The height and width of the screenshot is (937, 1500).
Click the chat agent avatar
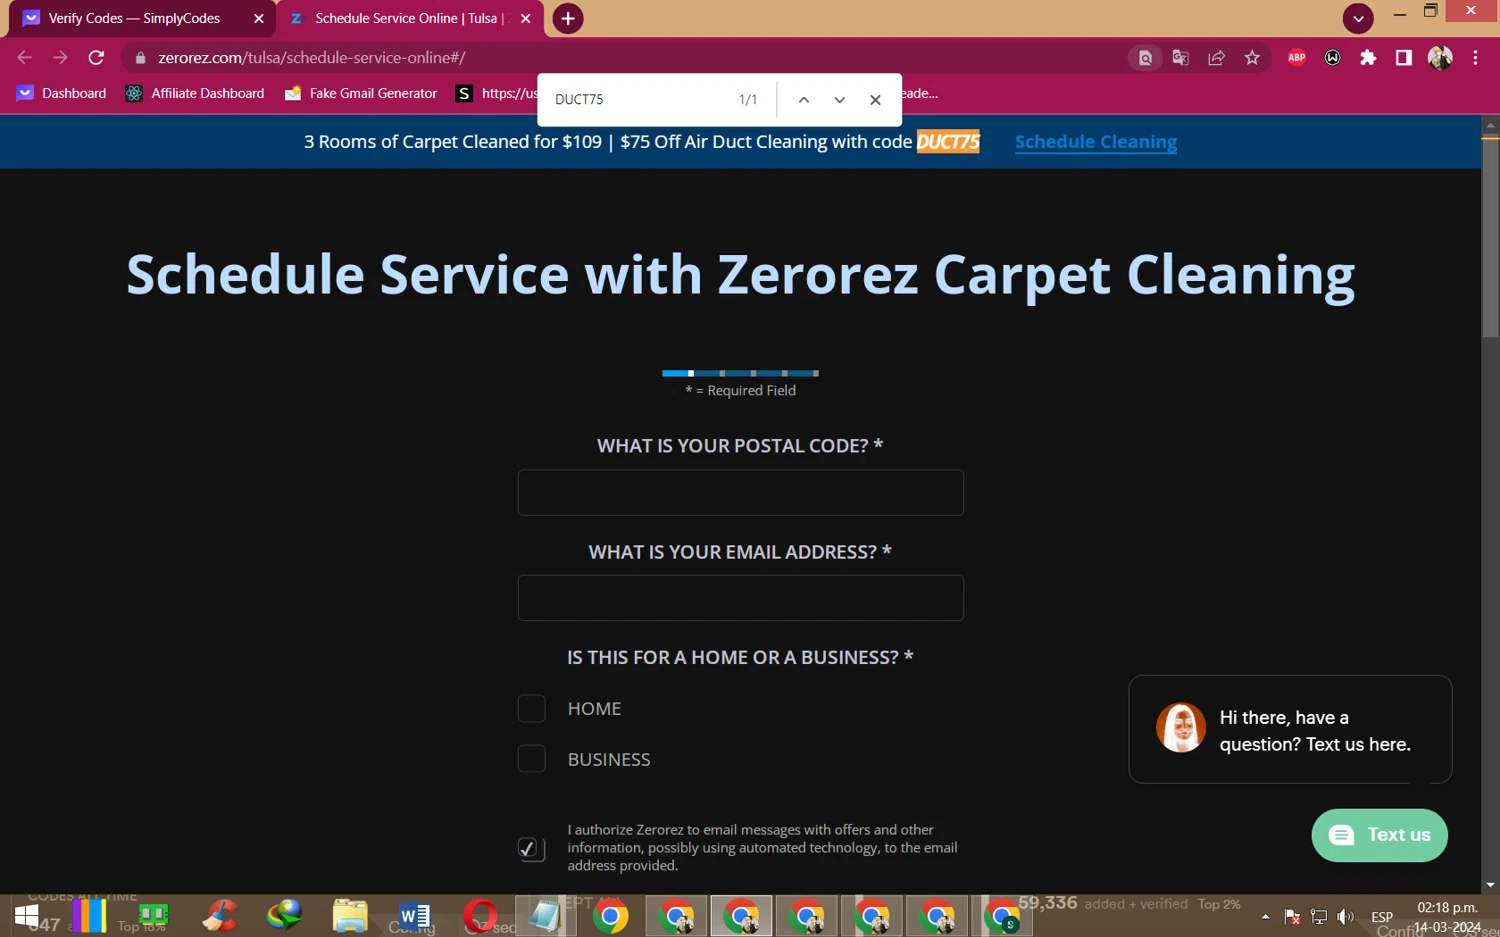(x=1181, y=727)
